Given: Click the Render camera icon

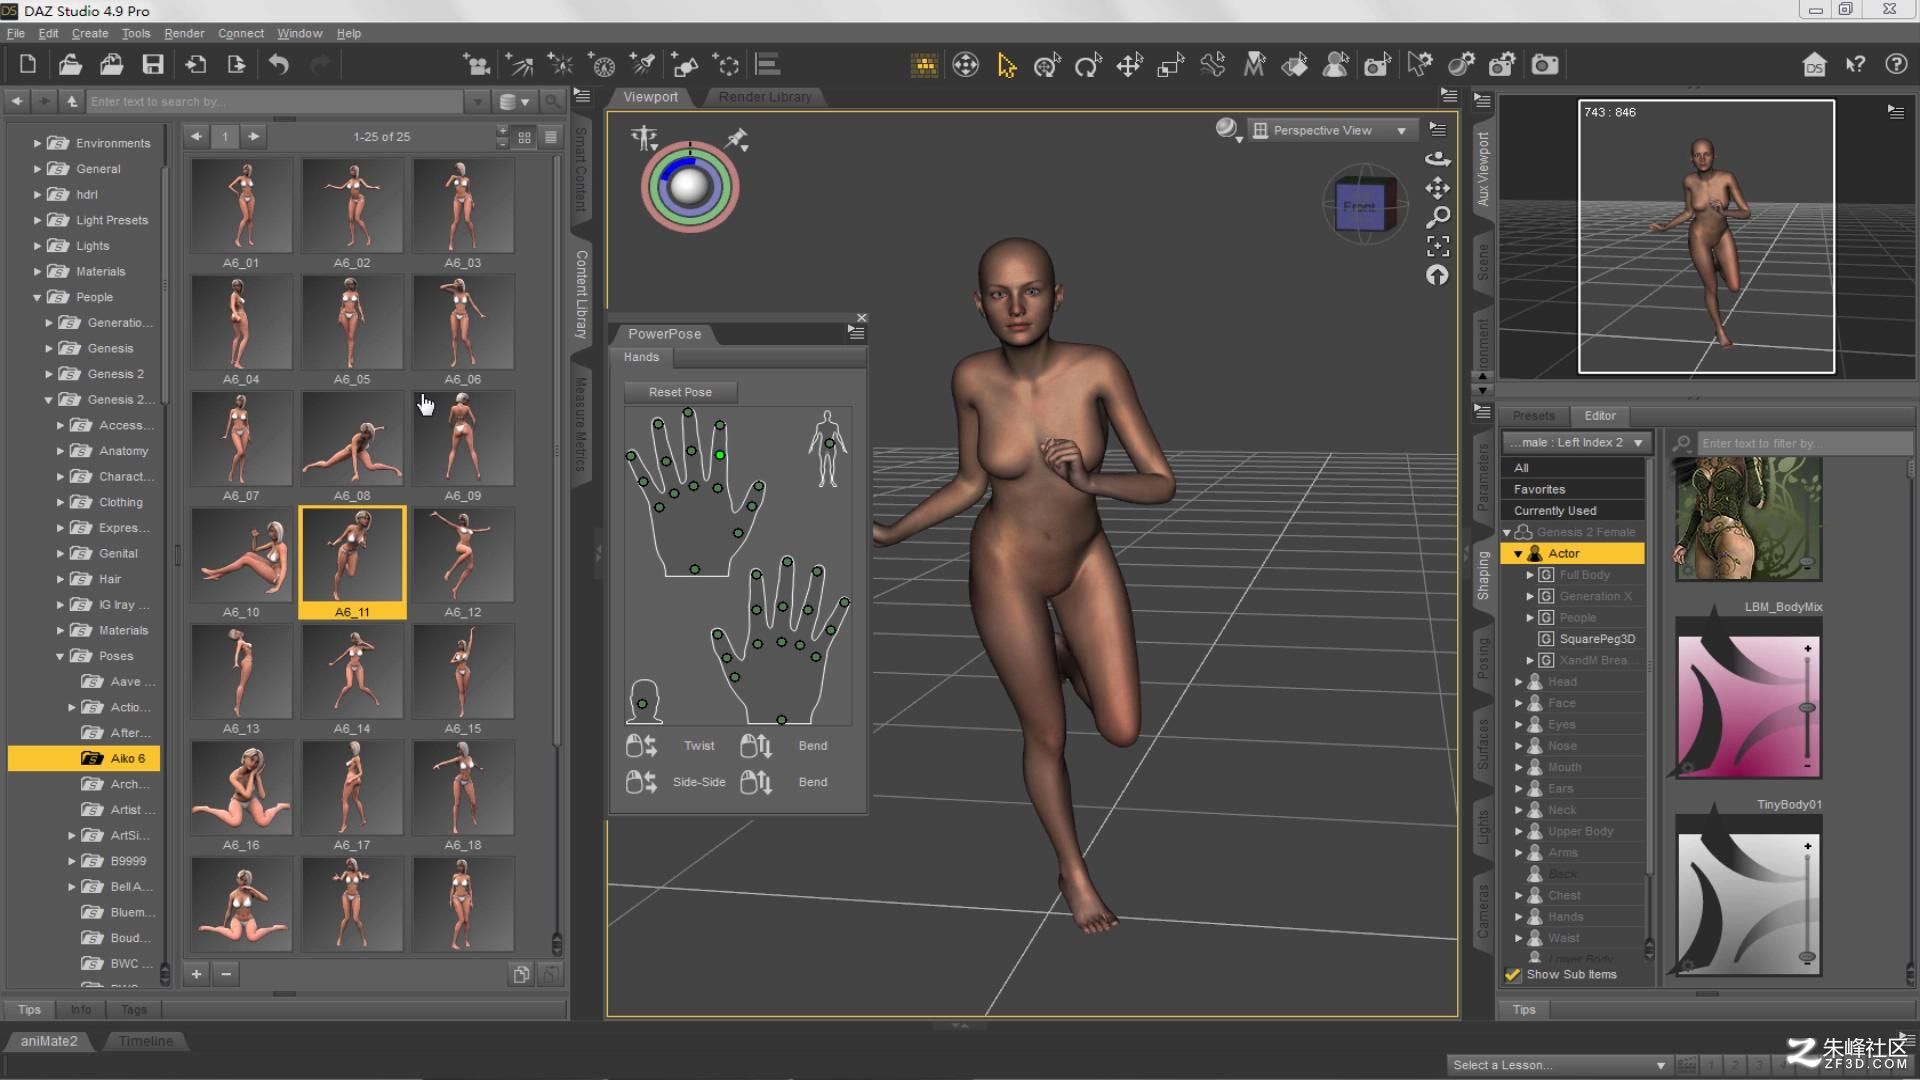Looking at the screenshot, I should [x=1545, y=66].
